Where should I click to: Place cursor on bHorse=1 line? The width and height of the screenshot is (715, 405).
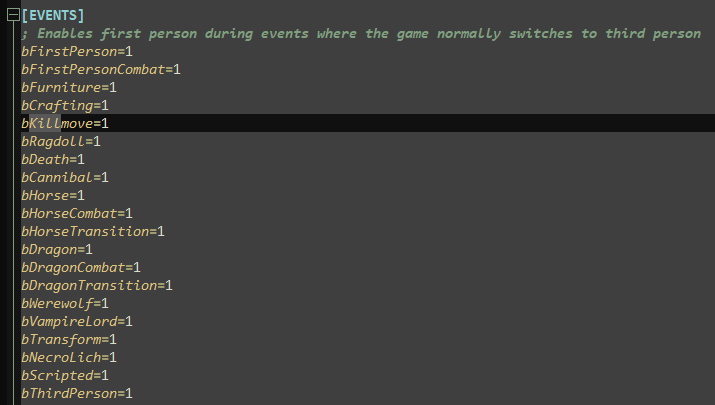click(x=53, y=196)
